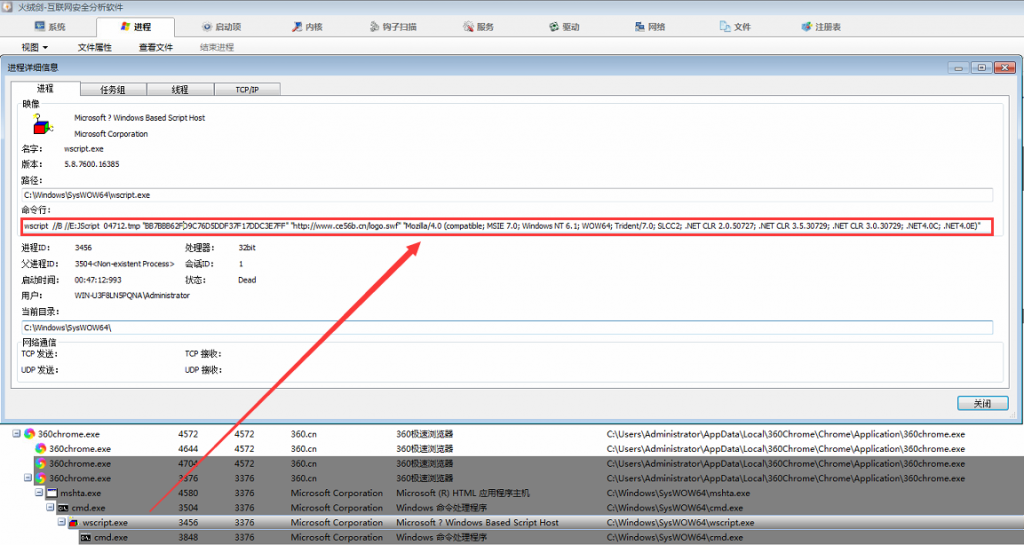Switch to the 线程 (Threads) tab
The image size is (1024, 545).
(180, 90)
